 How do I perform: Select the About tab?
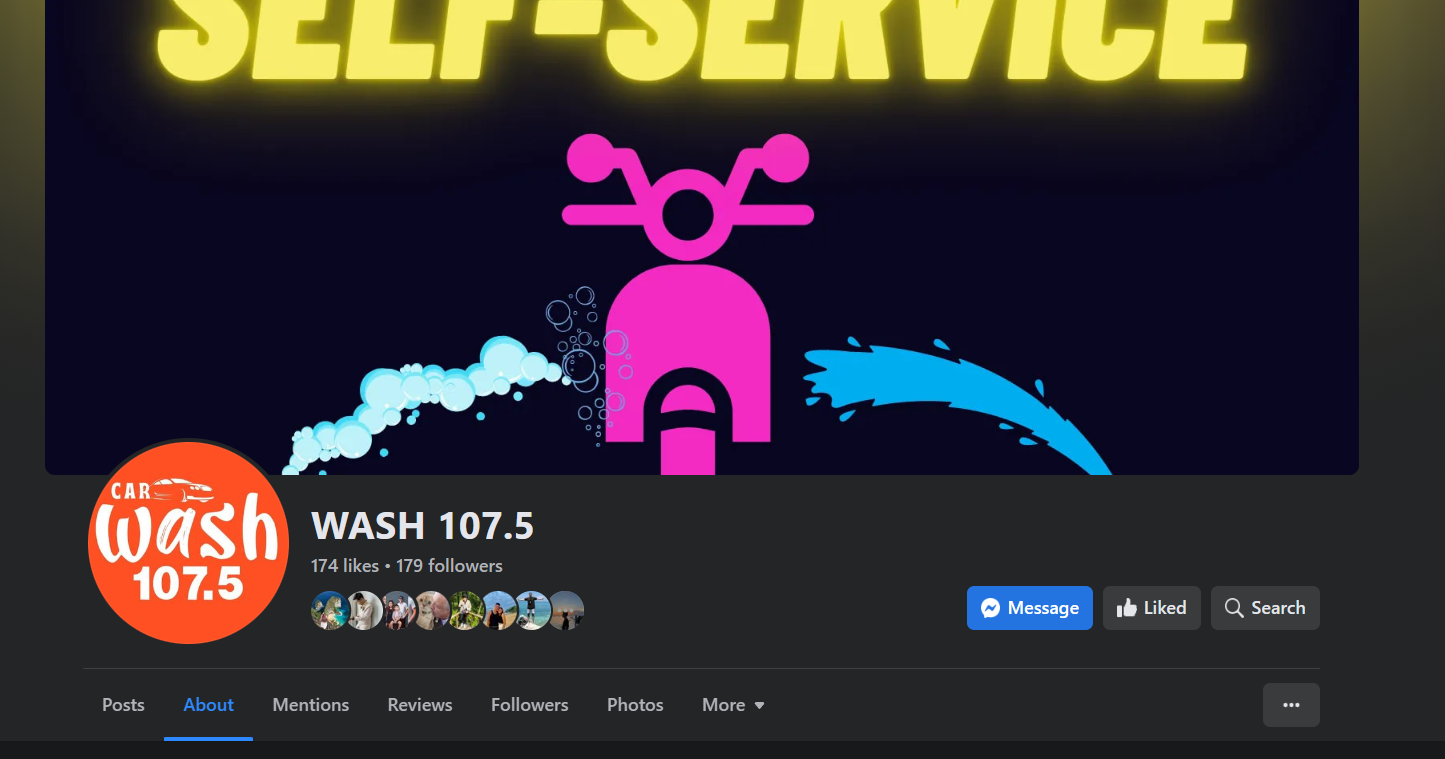pyautogui.click(x=208, y=705)
